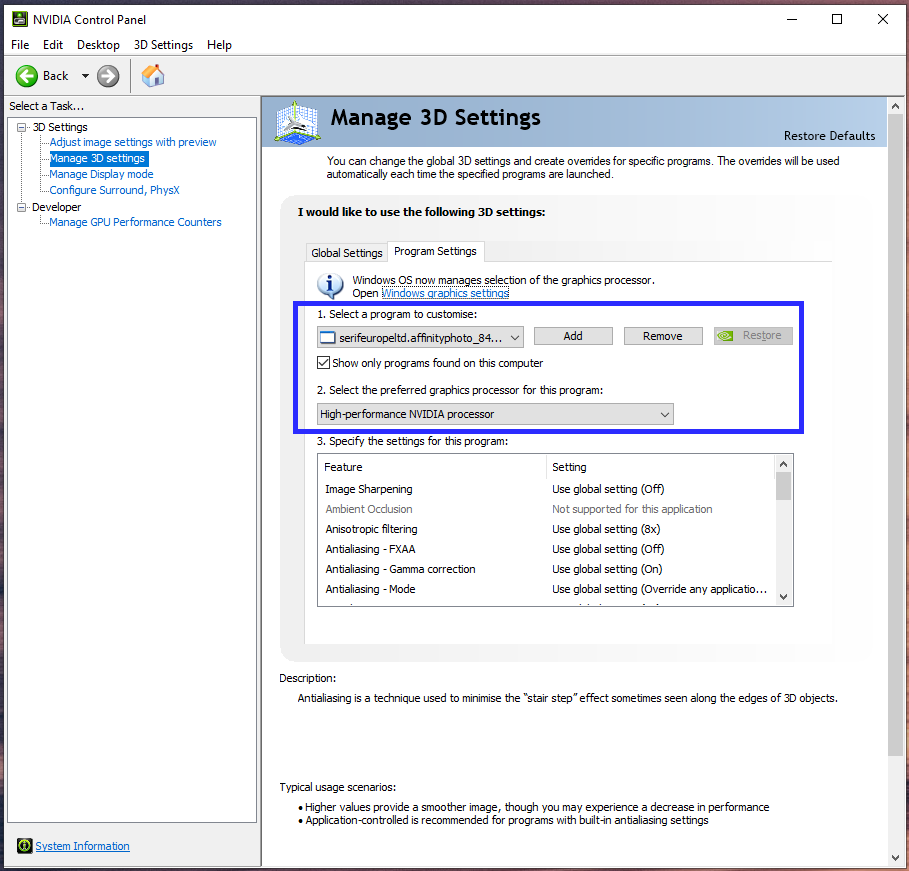This screenshot has width=909, height=871.
Task: Open the System Information link
Action: 82,846
